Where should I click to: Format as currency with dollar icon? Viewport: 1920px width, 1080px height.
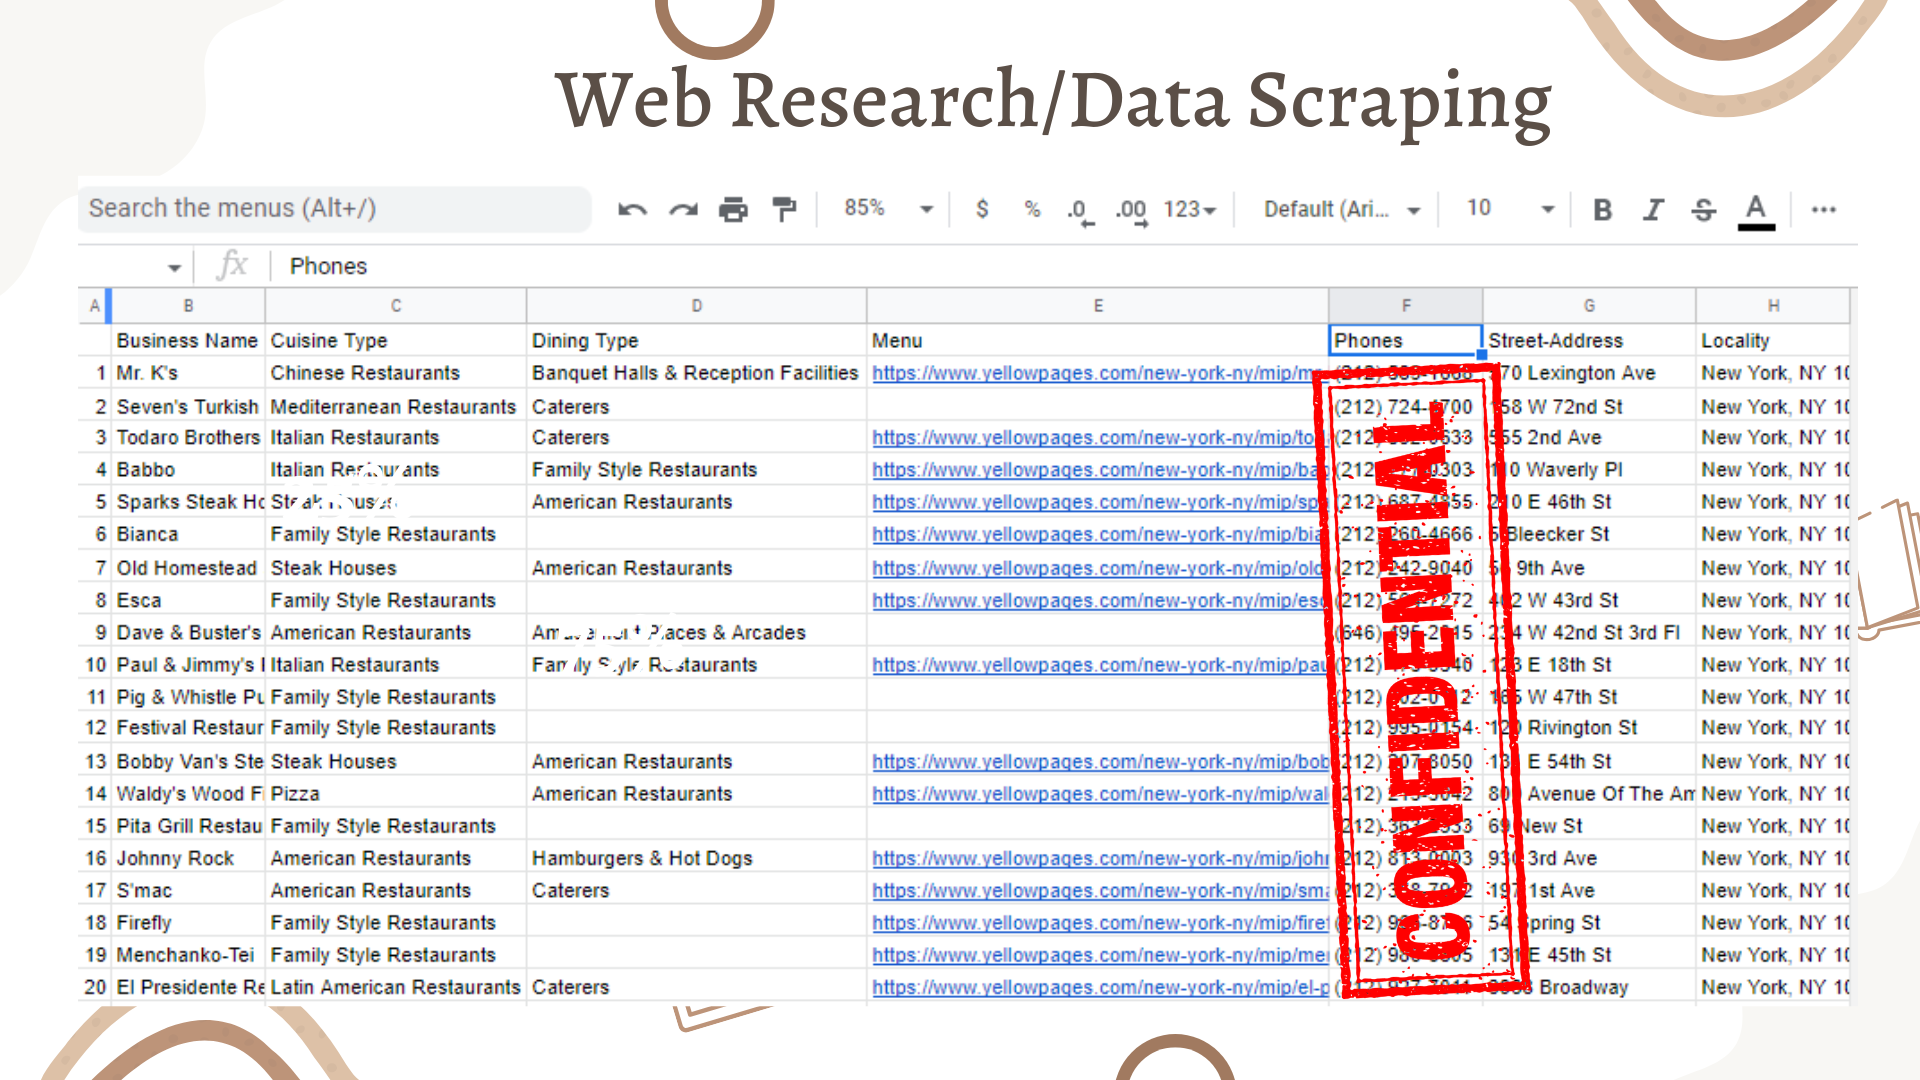coord(982,209)
